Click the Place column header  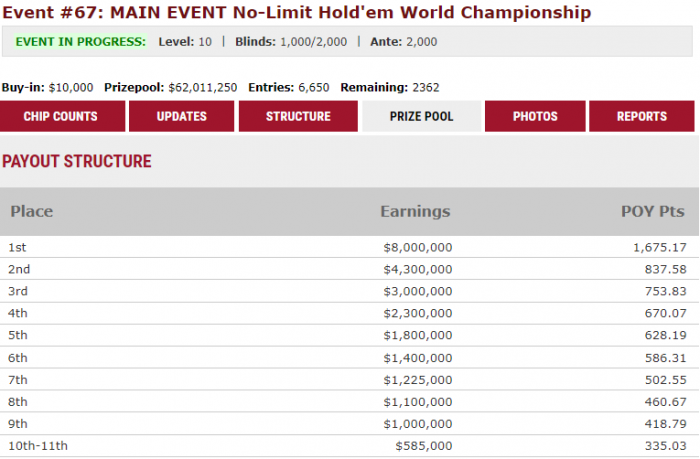32,211
